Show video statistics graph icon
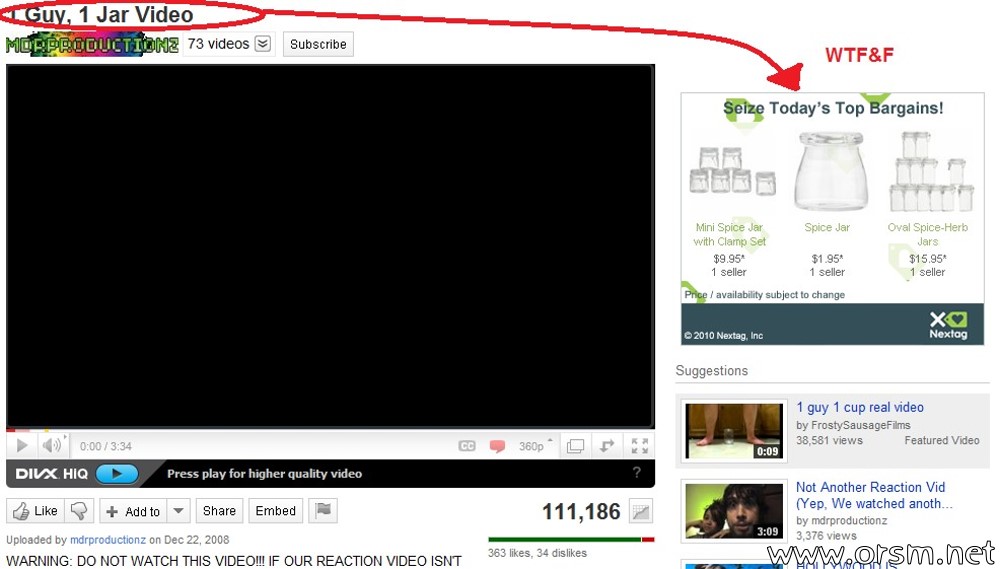 click(640, 512)
